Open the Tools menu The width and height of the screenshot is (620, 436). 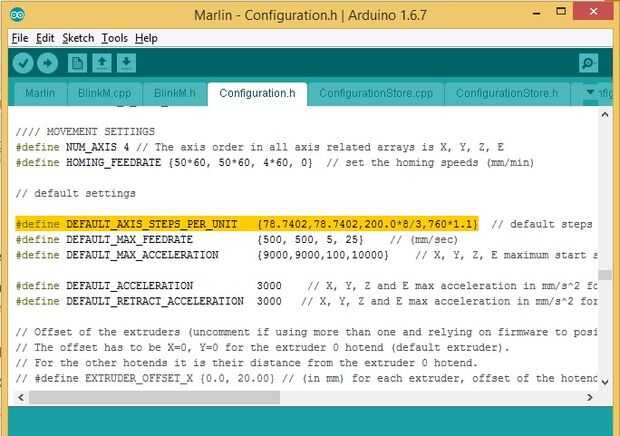[115, 38]
